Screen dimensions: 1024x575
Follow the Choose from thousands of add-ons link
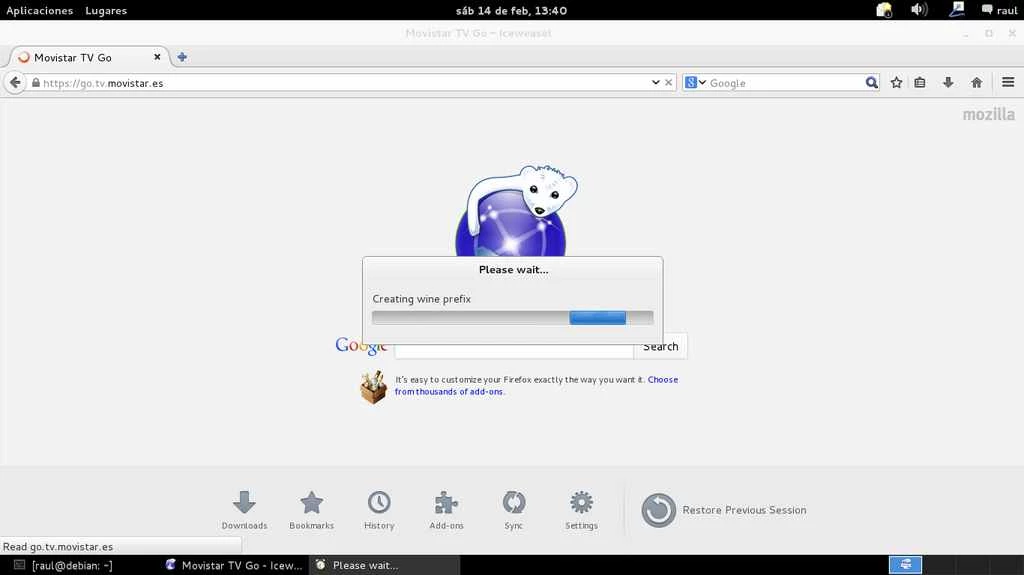536,386
